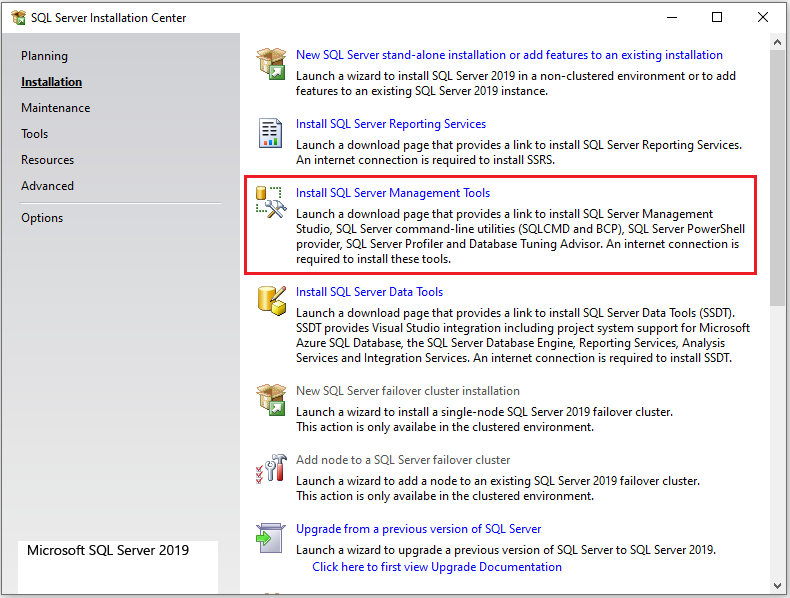Open the Options page
Image resolution: width=790 pixels, height=598 pixels.
click(x=42, y=218)
